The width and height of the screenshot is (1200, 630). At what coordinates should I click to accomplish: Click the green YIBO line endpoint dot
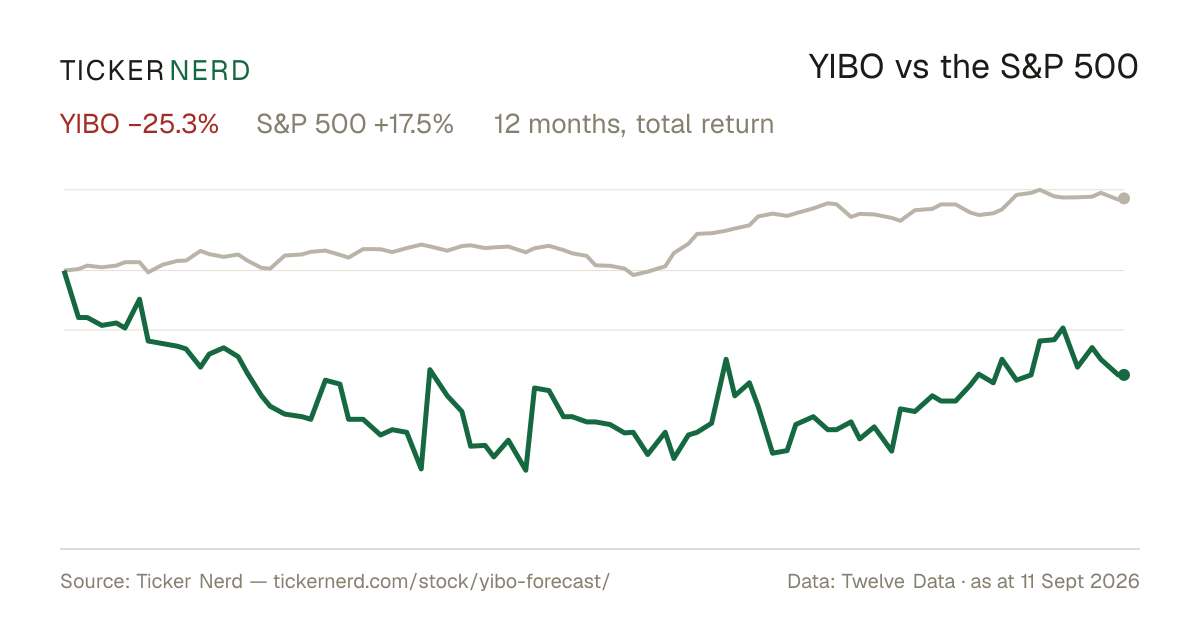[1124, 374]
